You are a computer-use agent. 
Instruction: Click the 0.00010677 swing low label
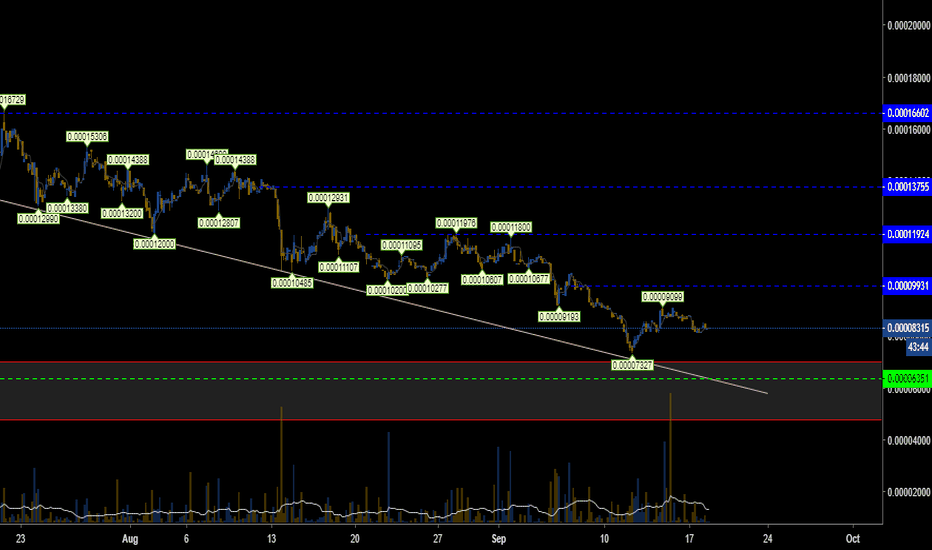pyautogui.click(x=529, y=278)
